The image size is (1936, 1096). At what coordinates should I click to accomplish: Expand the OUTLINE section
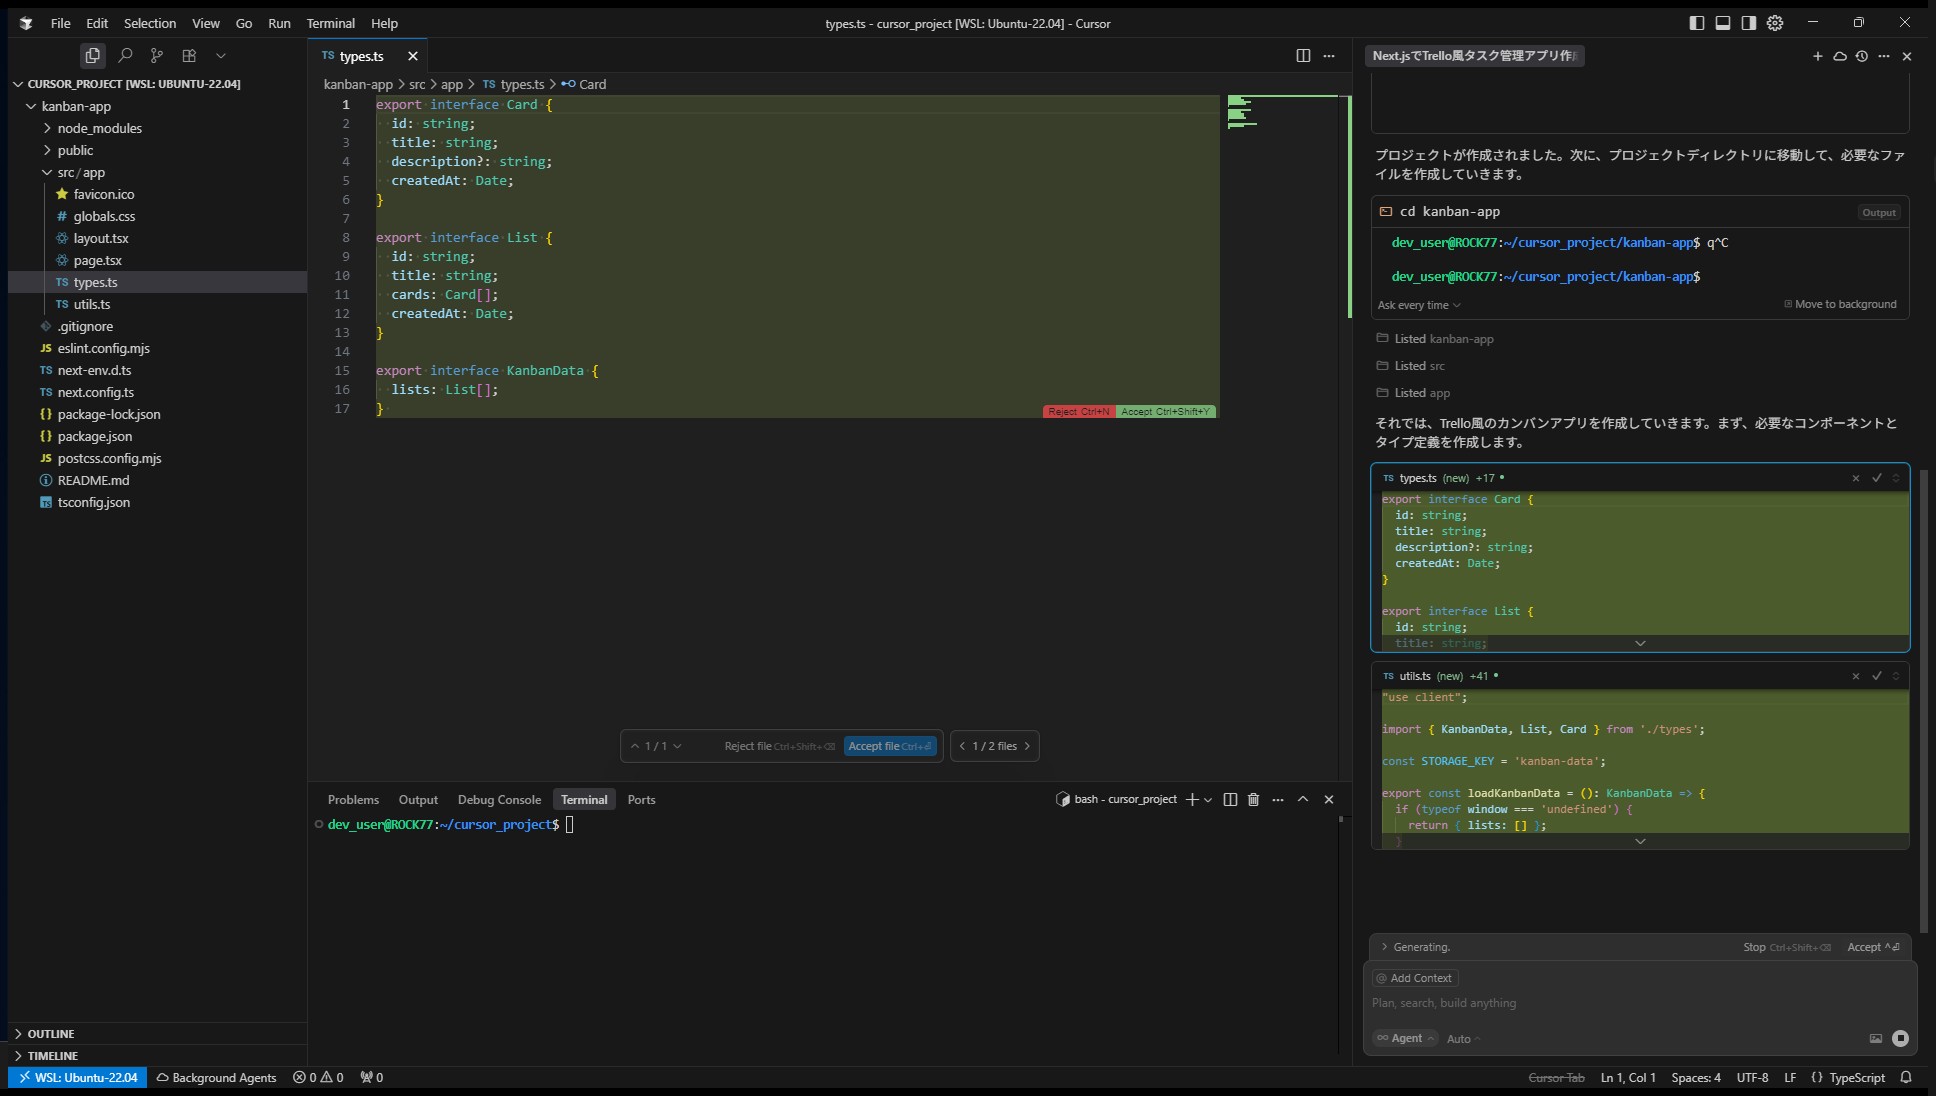[51, 1033]
